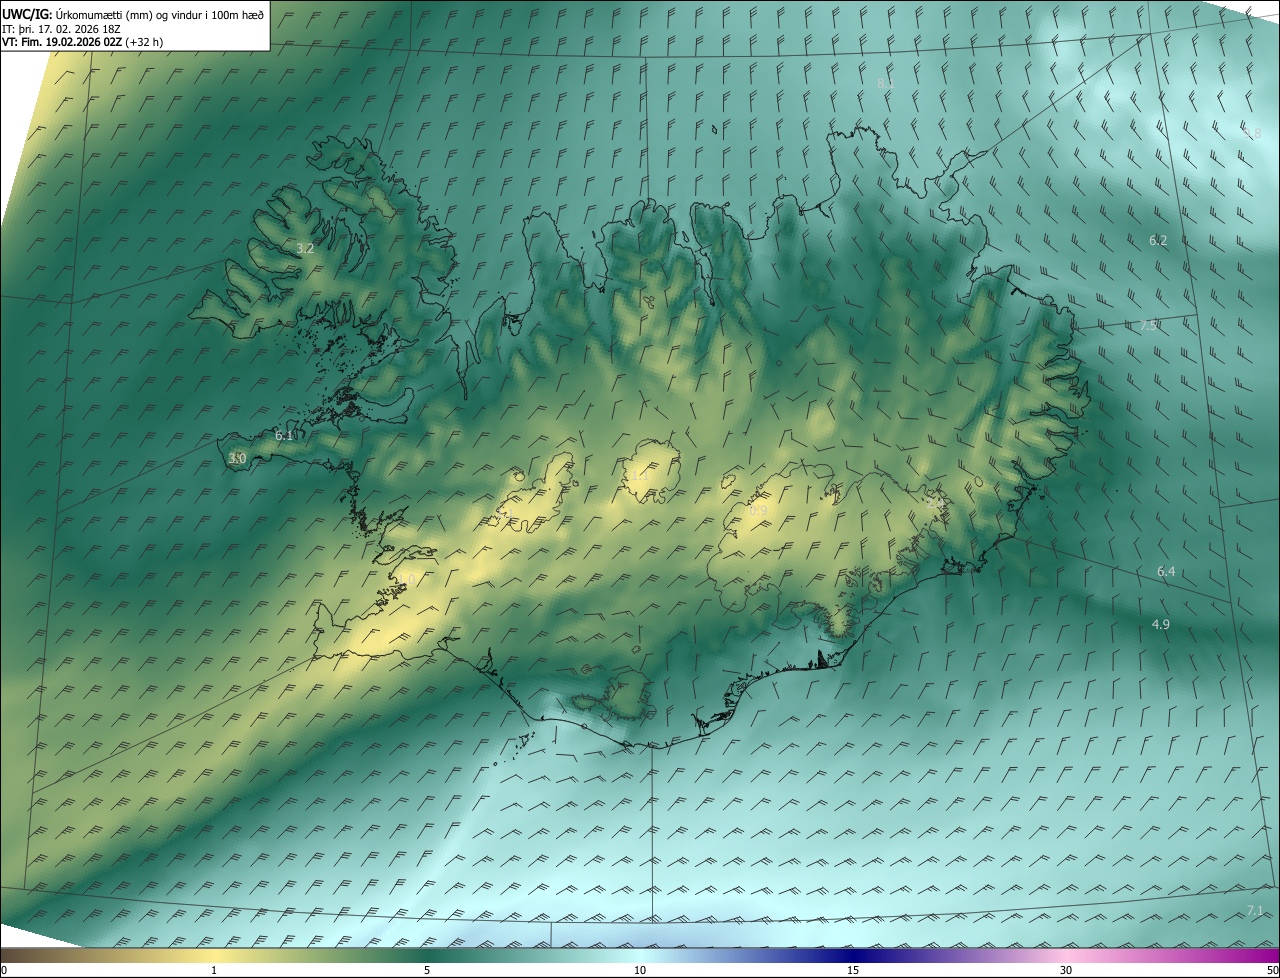
Task: Click the 4.9 value in the southeast sea
Action: click(x=1161, y=624)
